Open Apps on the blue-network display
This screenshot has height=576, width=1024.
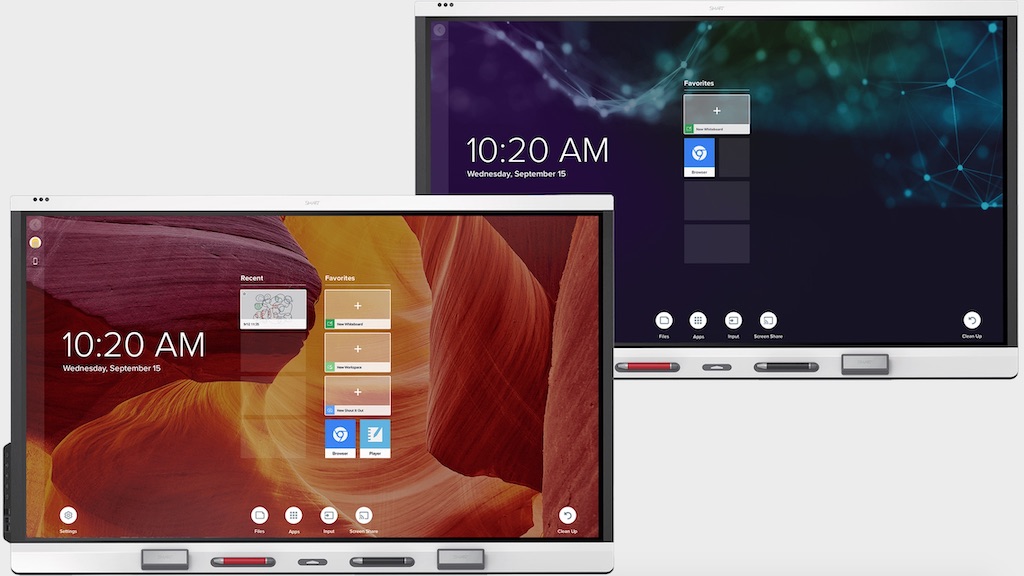click(698, 321)
